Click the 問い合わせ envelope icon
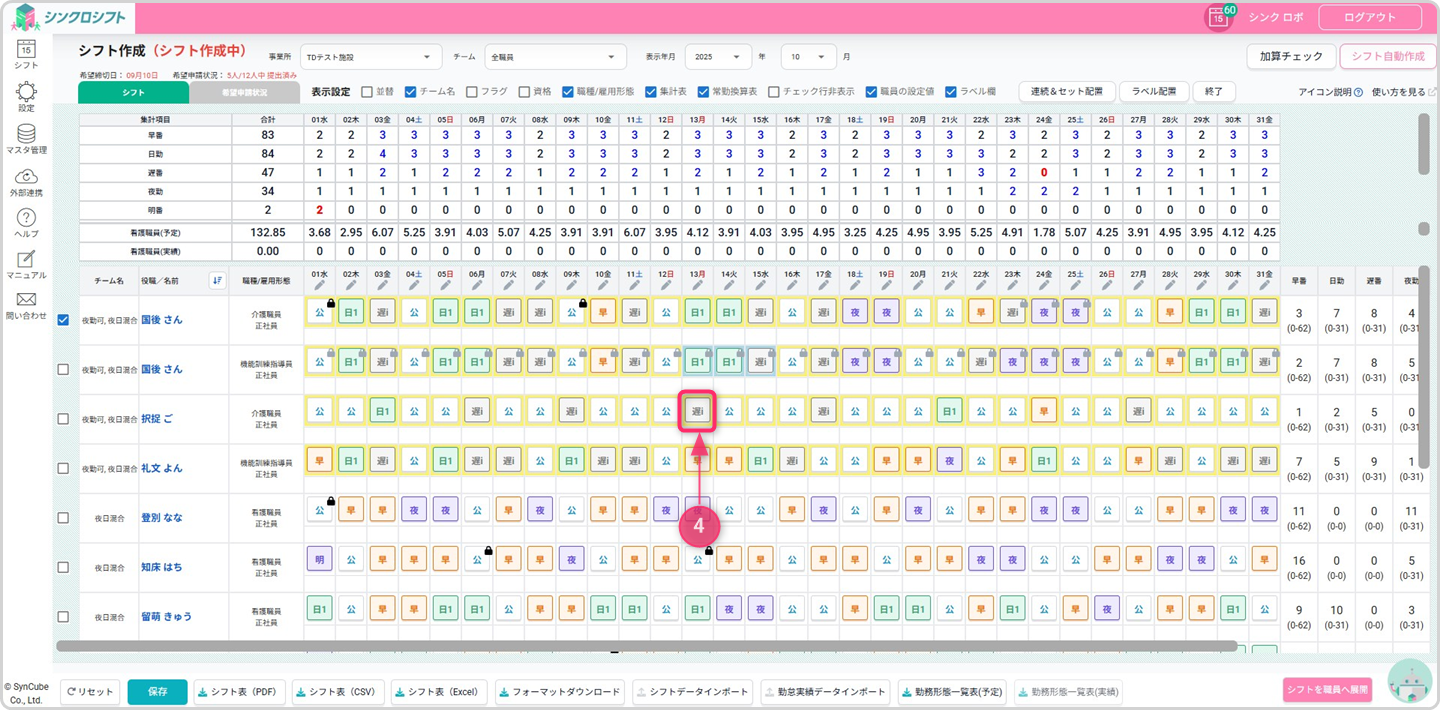 tap(26, 301)
